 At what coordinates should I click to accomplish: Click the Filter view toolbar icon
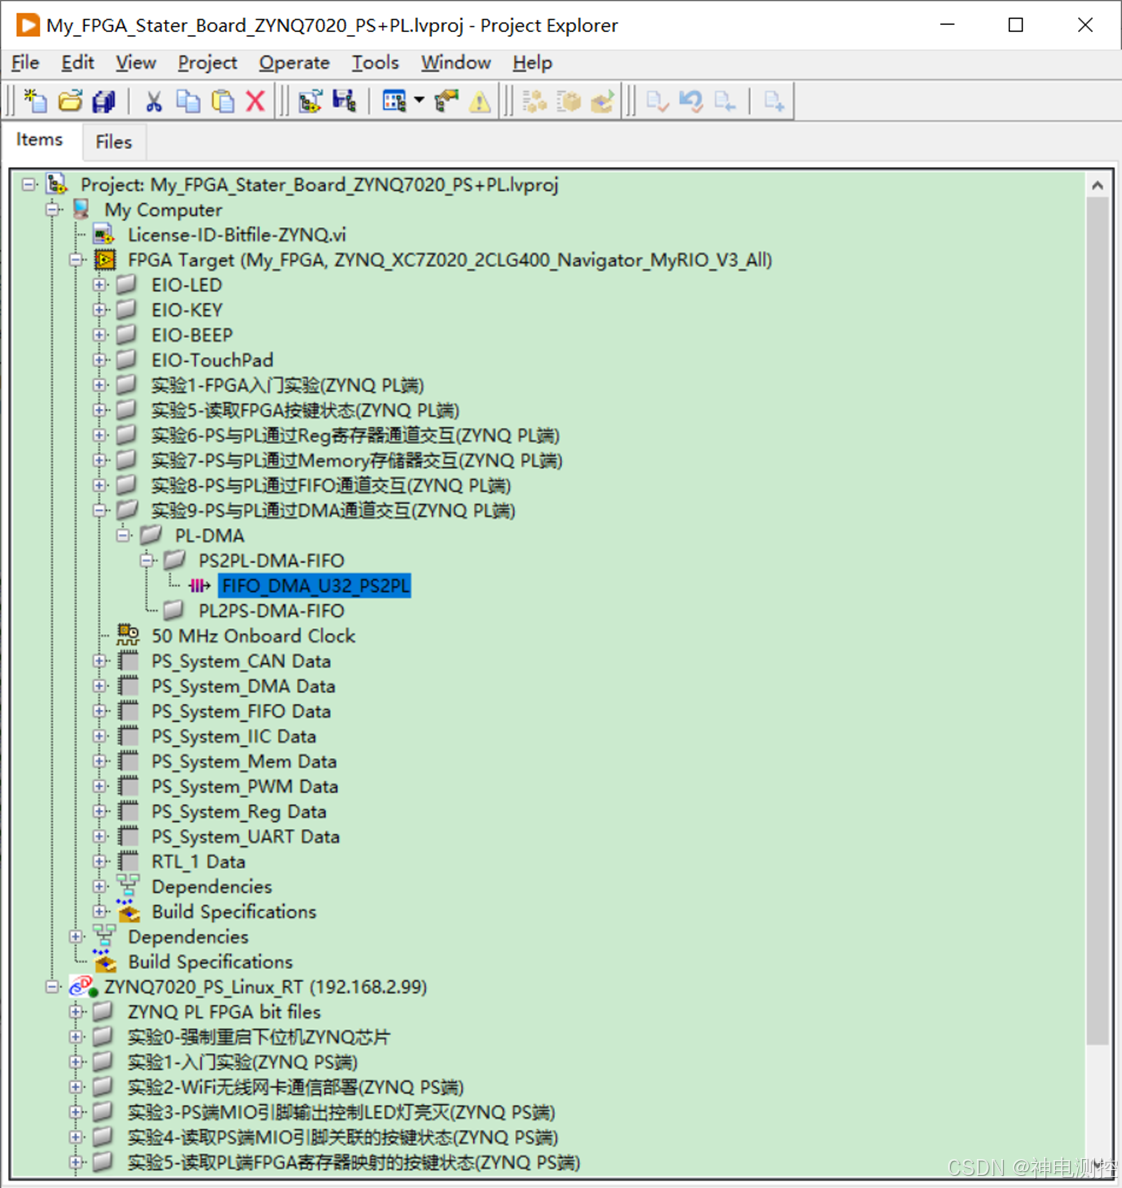(x=395, y=101)
